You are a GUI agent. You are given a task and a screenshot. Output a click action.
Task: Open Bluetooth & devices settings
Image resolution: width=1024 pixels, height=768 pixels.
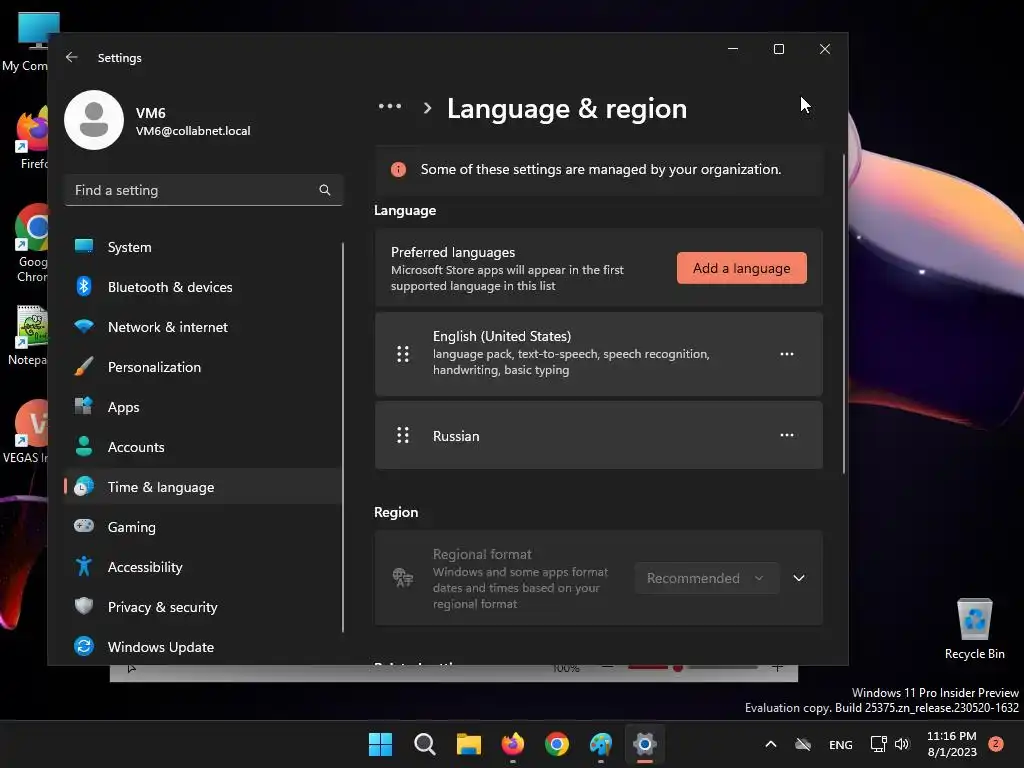coord(202,287)
